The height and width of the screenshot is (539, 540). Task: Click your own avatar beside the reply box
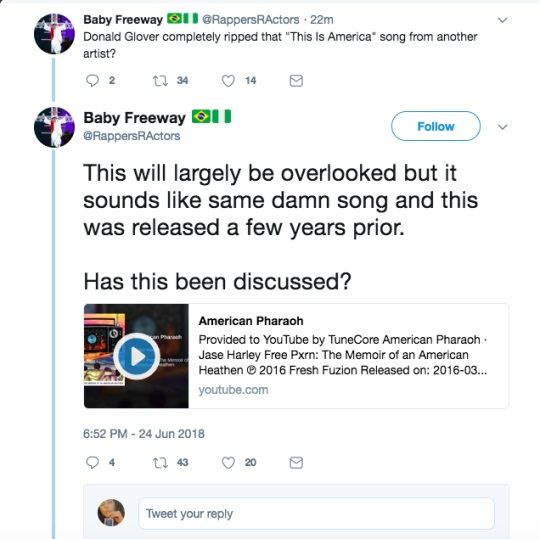pyautogui.click(x=111, y=512)
